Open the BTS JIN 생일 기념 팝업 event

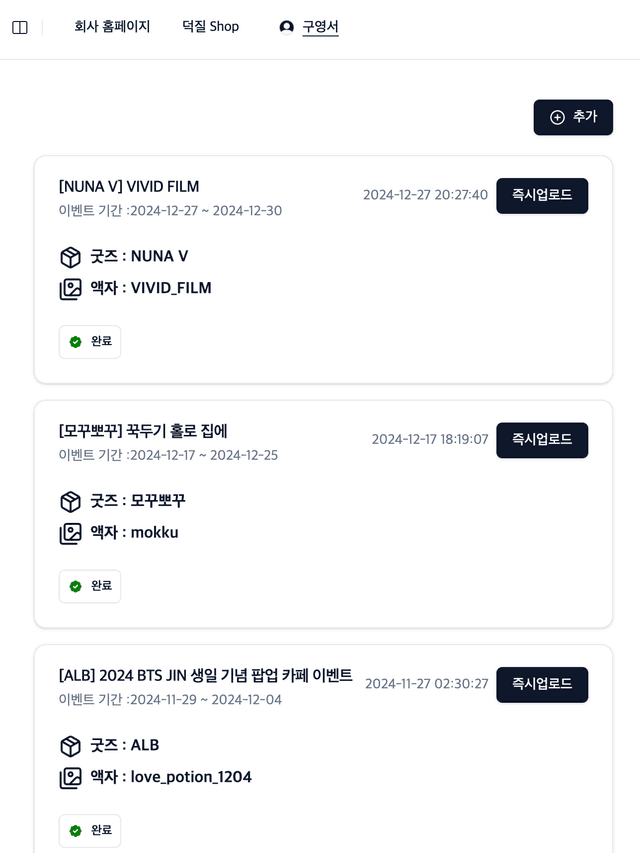tap(205, 676)
